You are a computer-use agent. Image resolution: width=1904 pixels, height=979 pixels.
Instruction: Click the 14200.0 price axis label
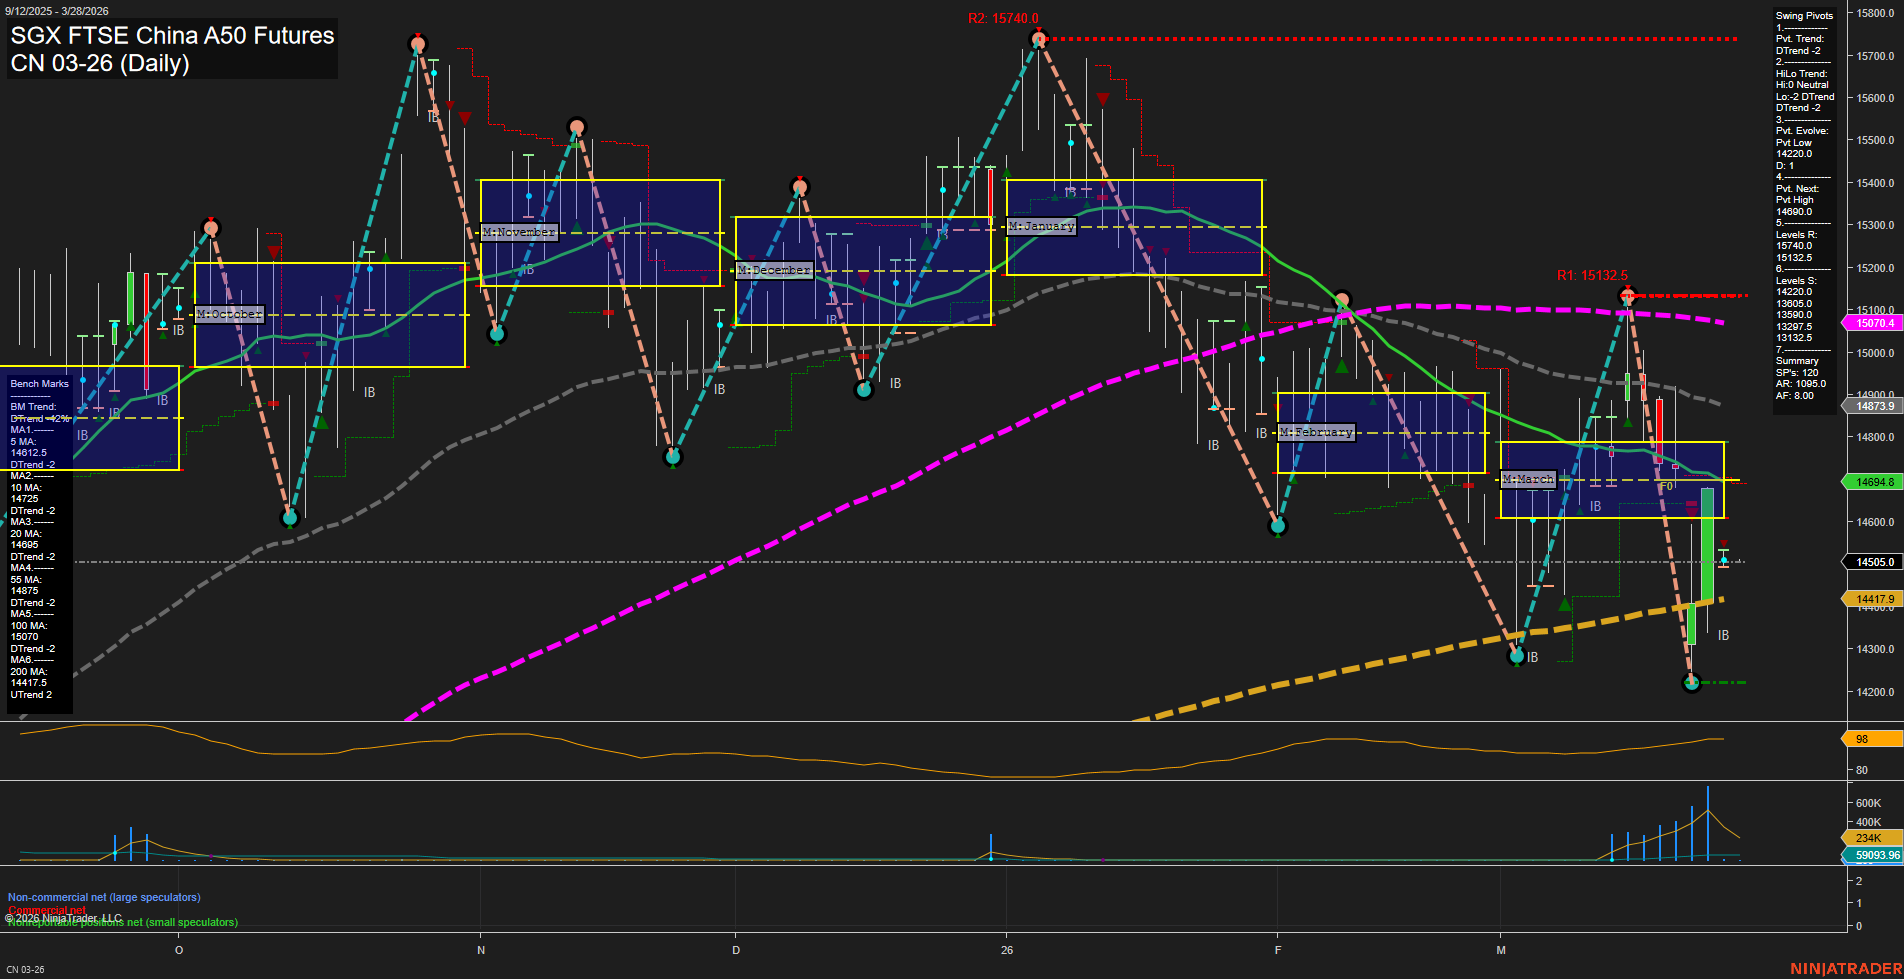point(1875,692)
